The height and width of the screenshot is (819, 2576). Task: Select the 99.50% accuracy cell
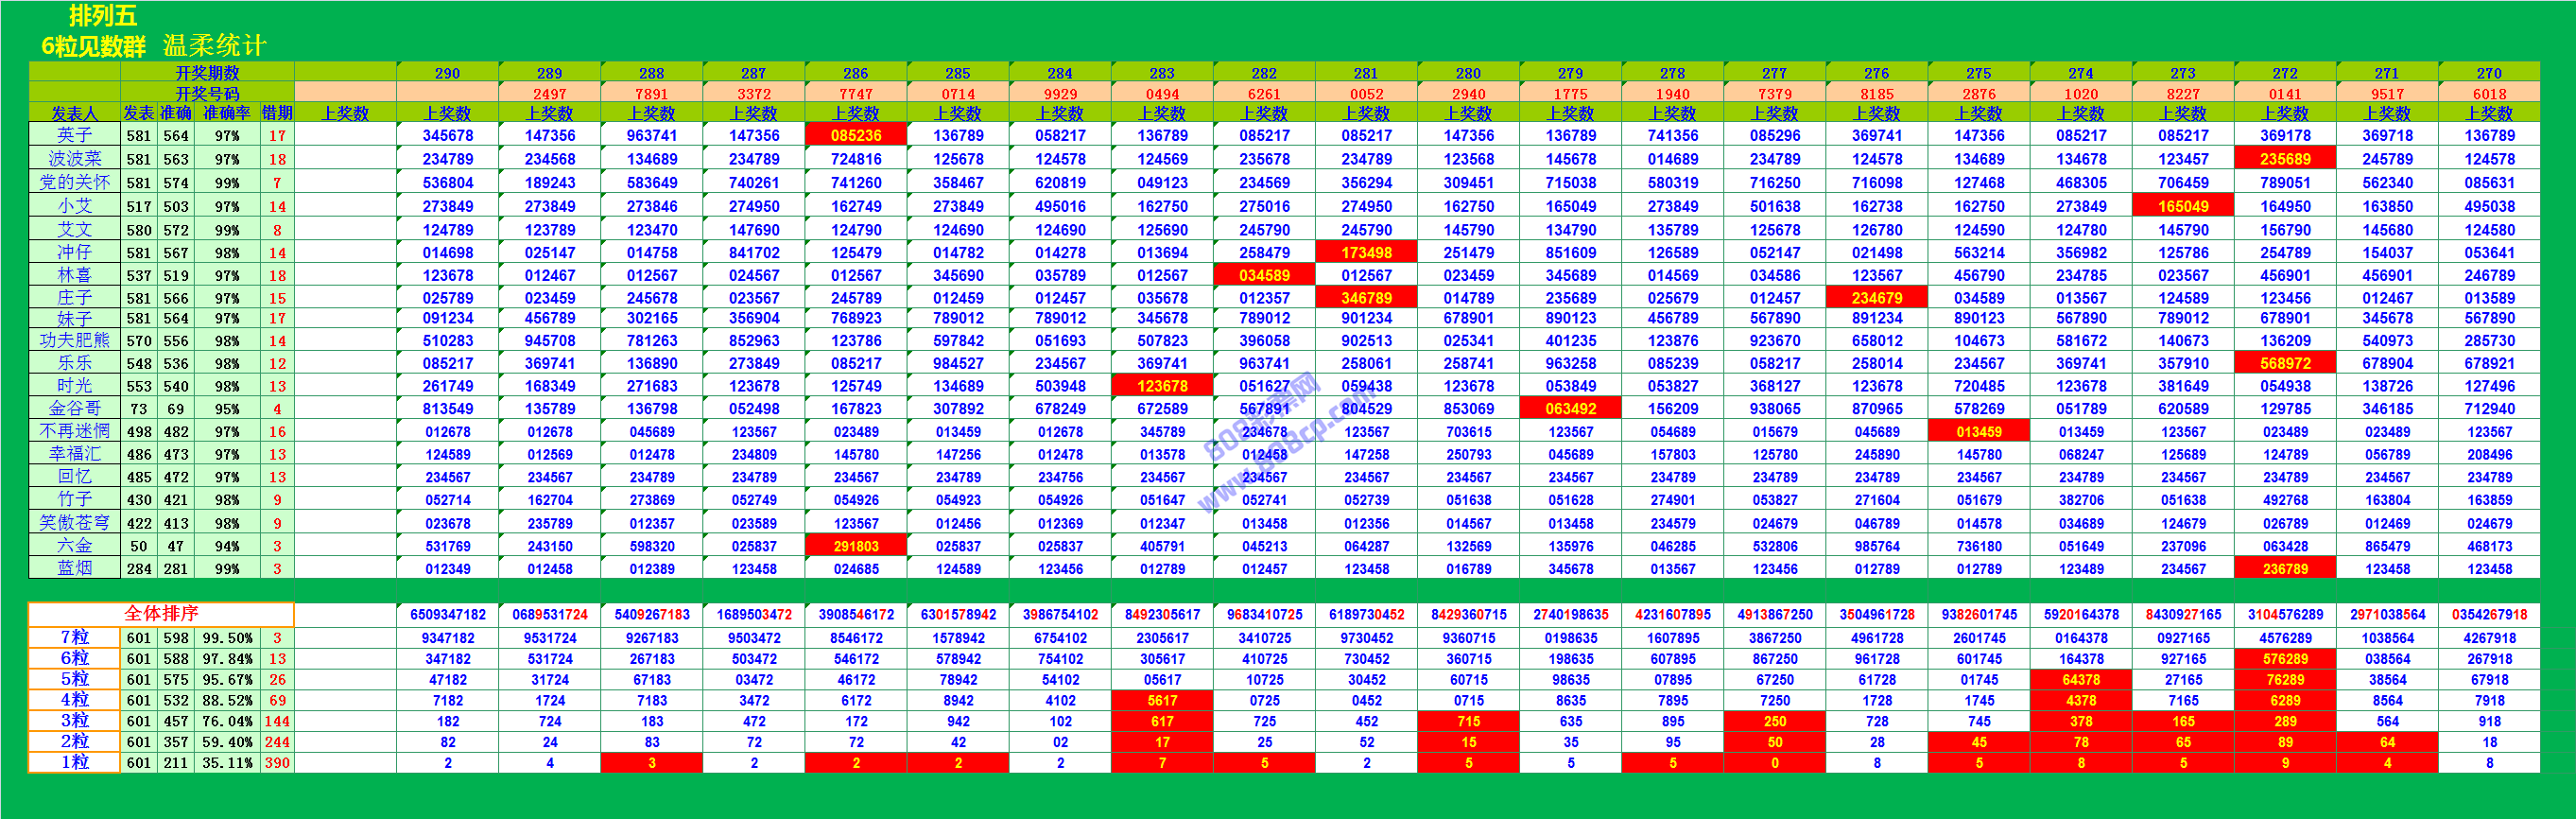pos(227,638)
